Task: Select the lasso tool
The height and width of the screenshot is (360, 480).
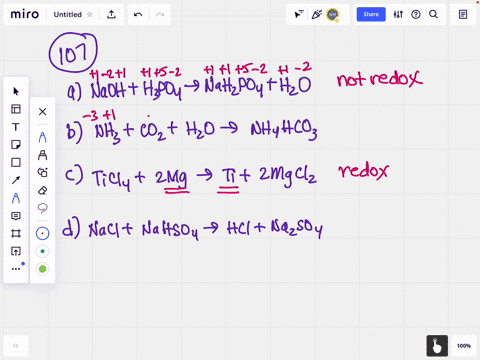Action: coord(42,208)
